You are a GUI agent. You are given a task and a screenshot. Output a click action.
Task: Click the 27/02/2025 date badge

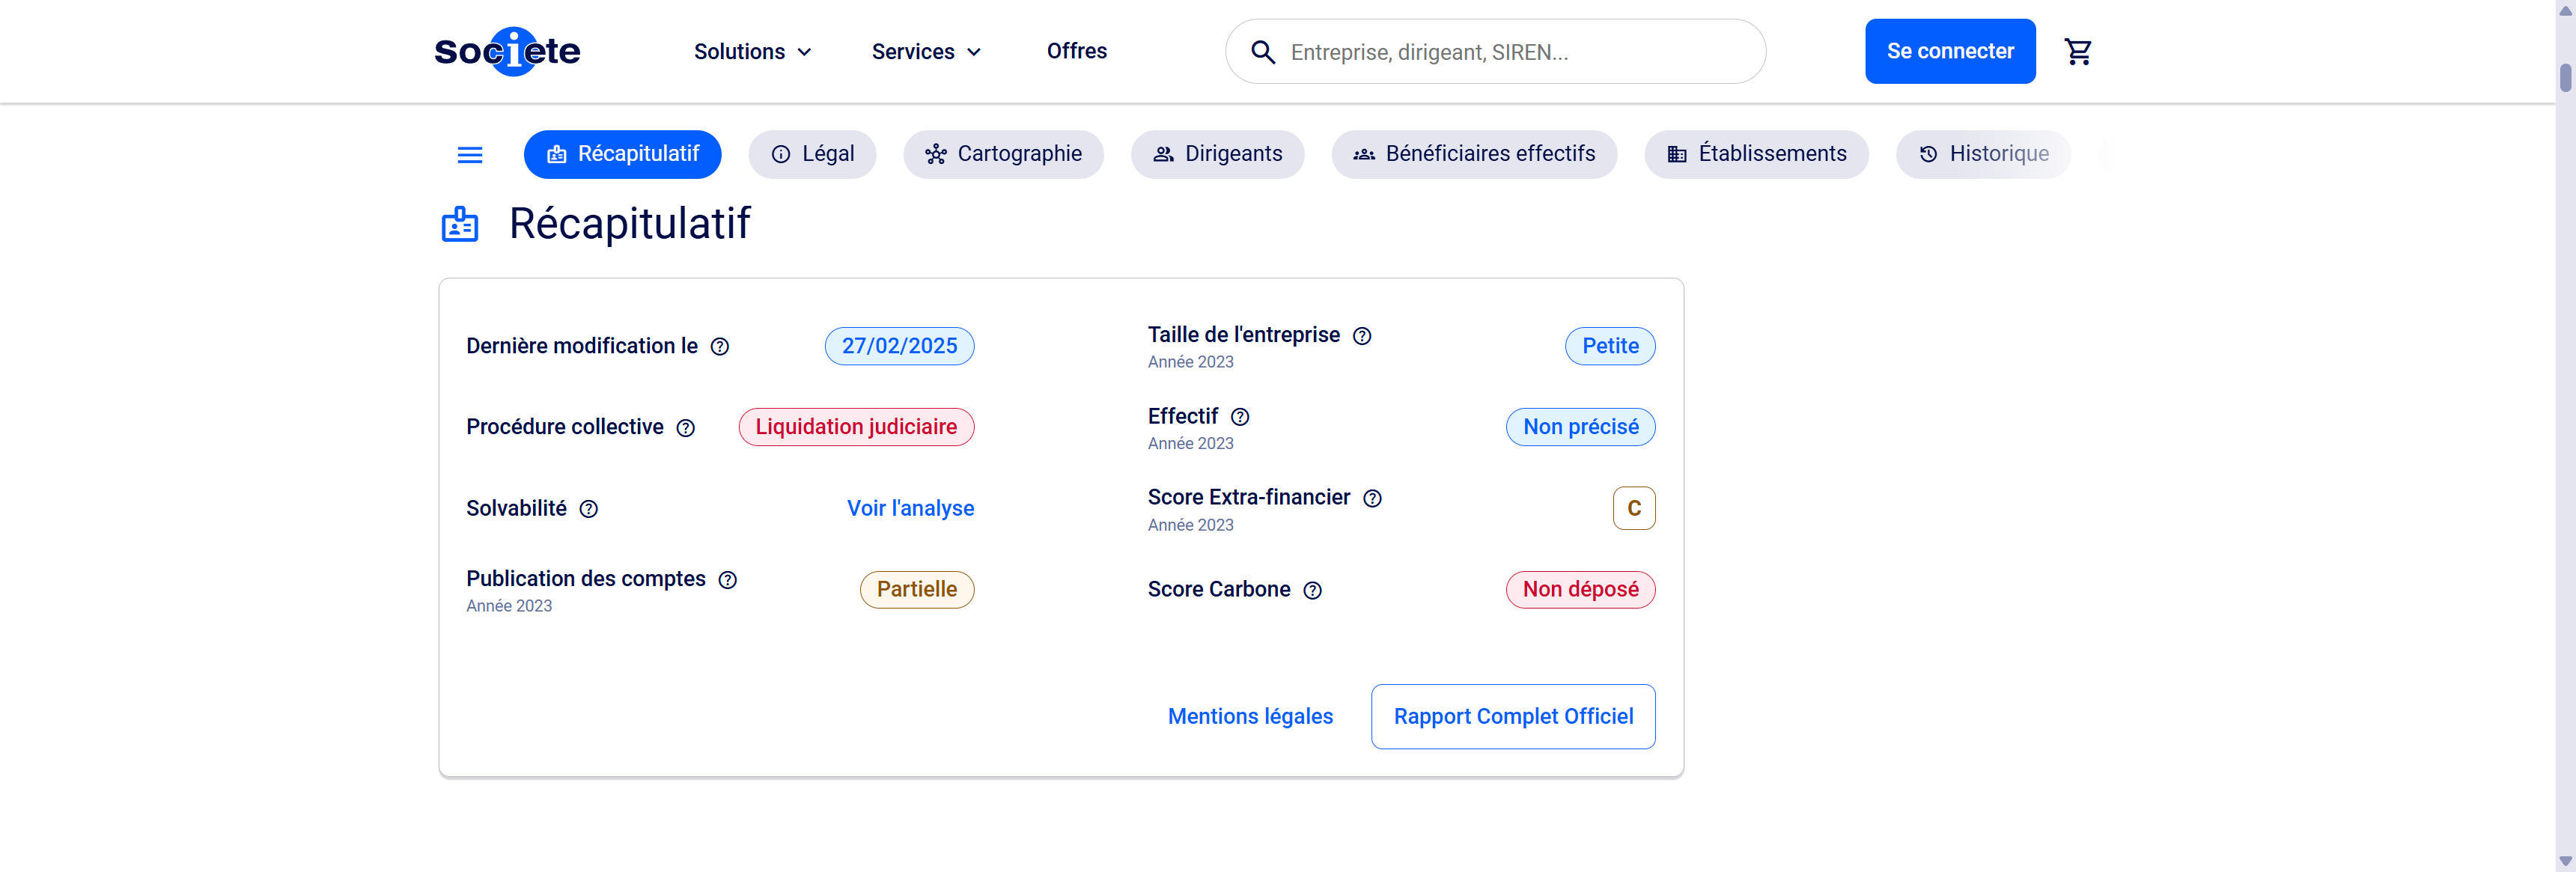click(899, 346)
